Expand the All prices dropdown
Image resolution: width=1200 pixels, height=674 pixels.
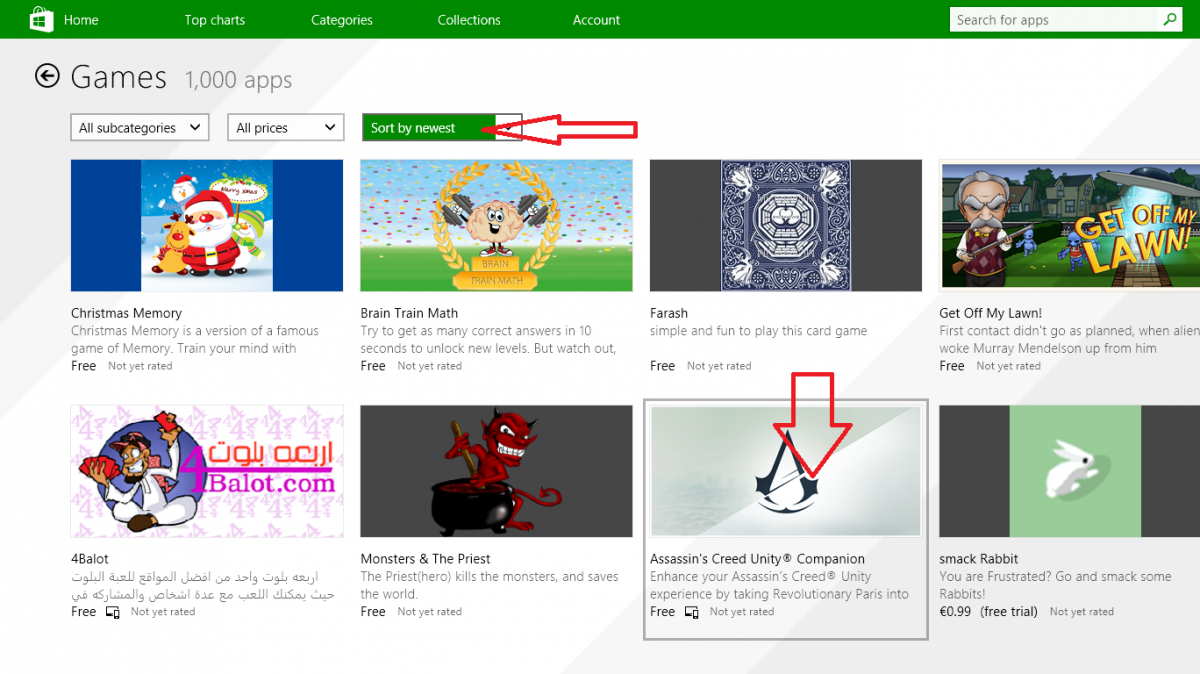286,127
